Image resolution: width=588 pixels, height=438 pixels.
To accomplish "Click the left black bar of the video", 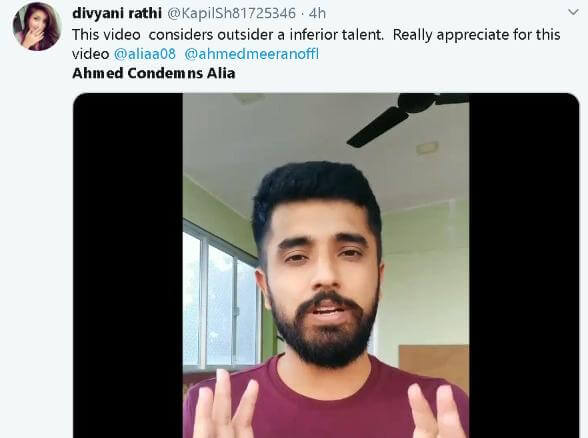I will (x=128, y=266).
